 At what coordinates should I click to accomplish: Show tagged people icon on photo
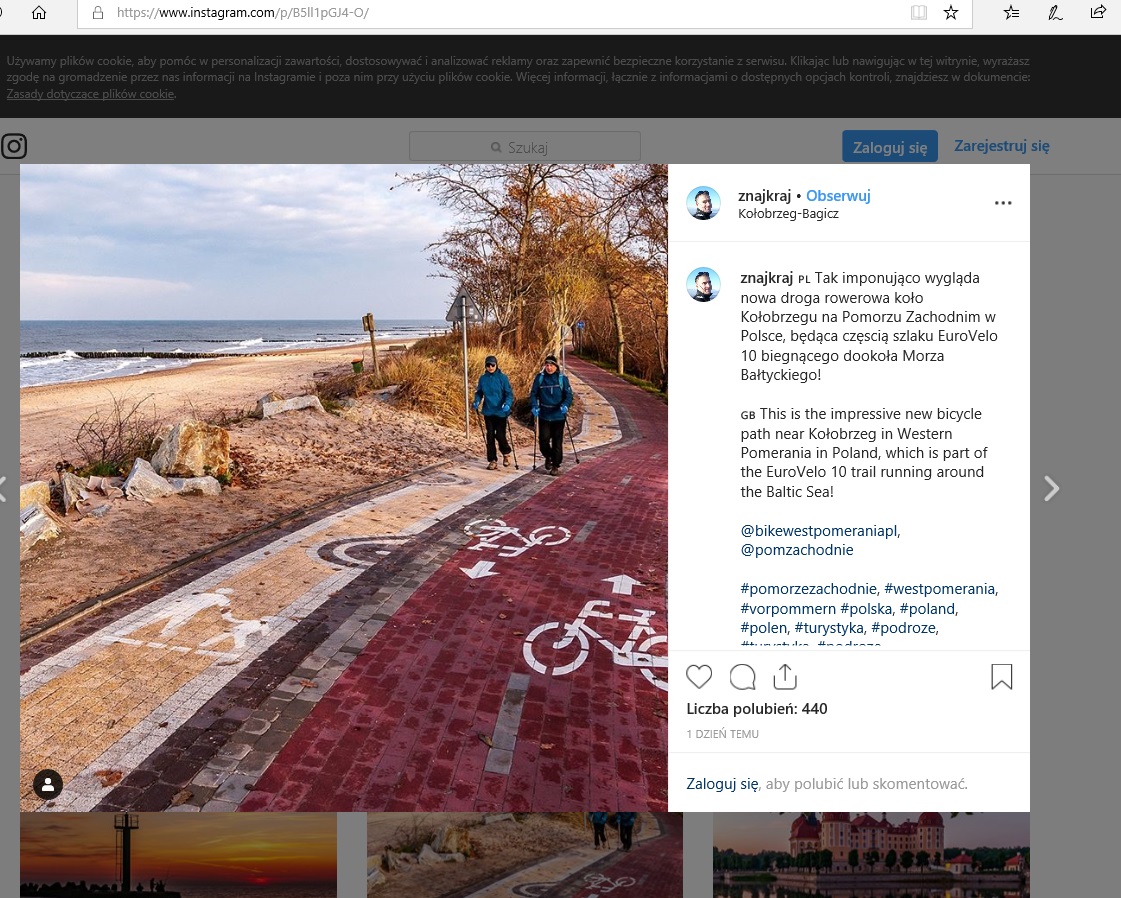[x=48, y=784]
